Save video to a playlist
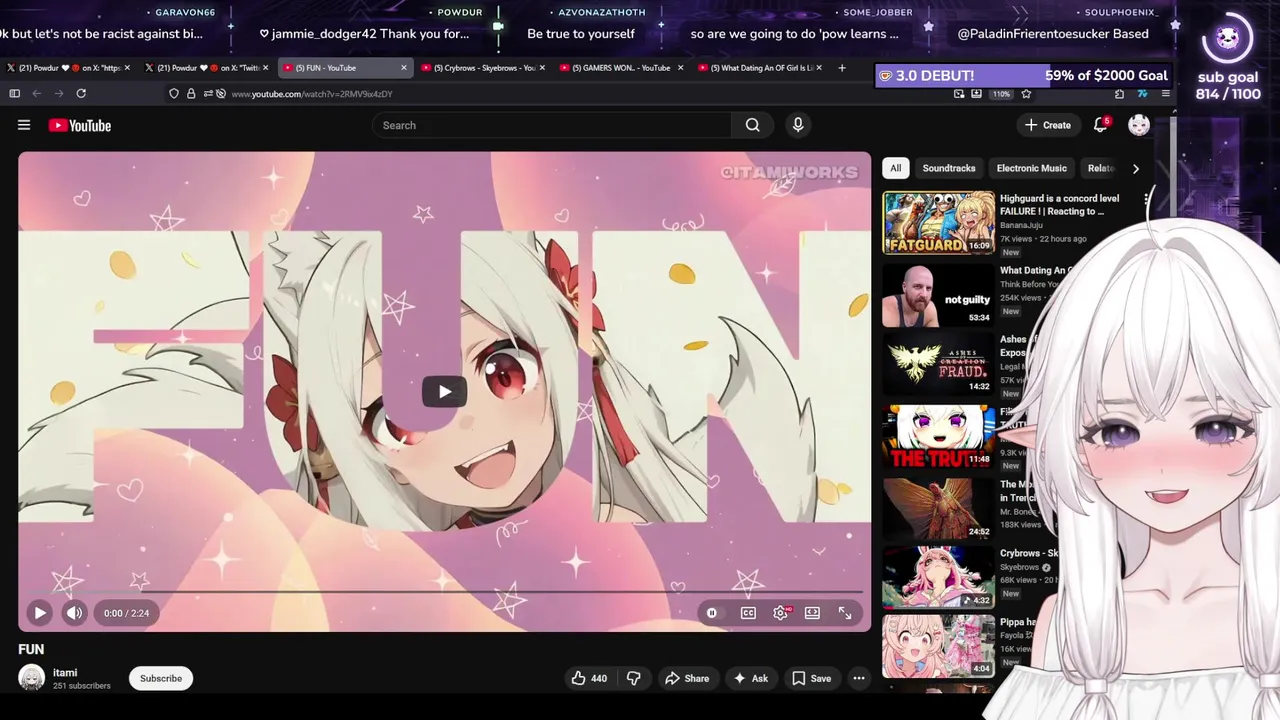Screen dimensions: 1280x720 tap(812, 678)
